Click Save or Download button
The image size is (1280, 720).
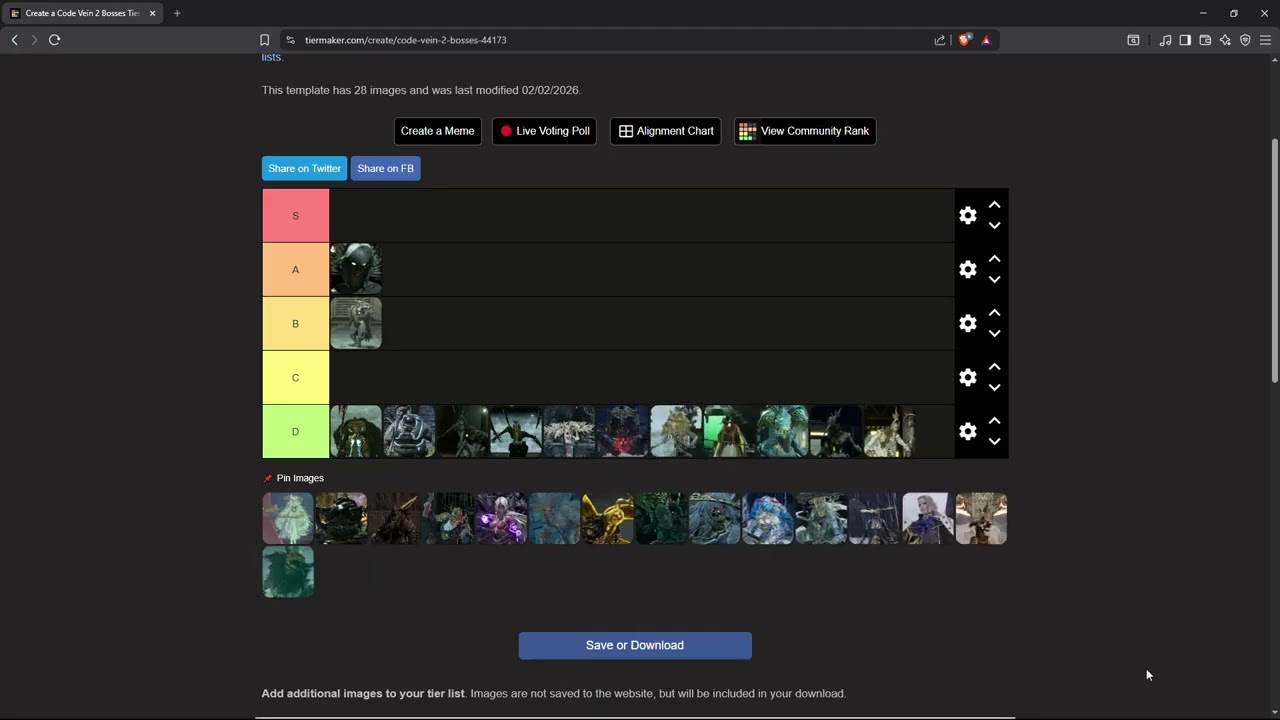[x=635, y=645]
